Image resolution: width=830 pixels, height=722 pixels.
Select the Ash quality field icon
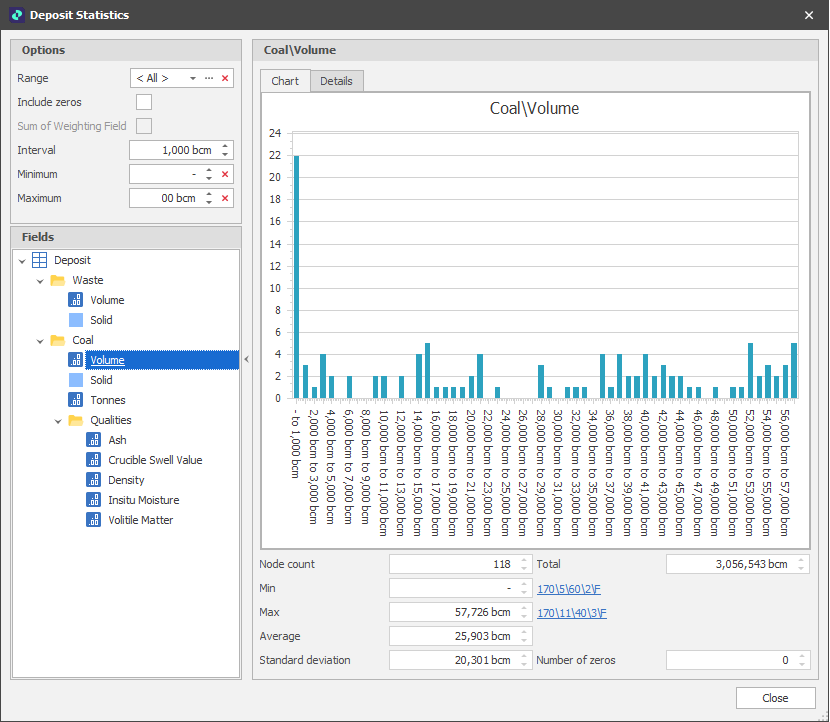[94, 440]
